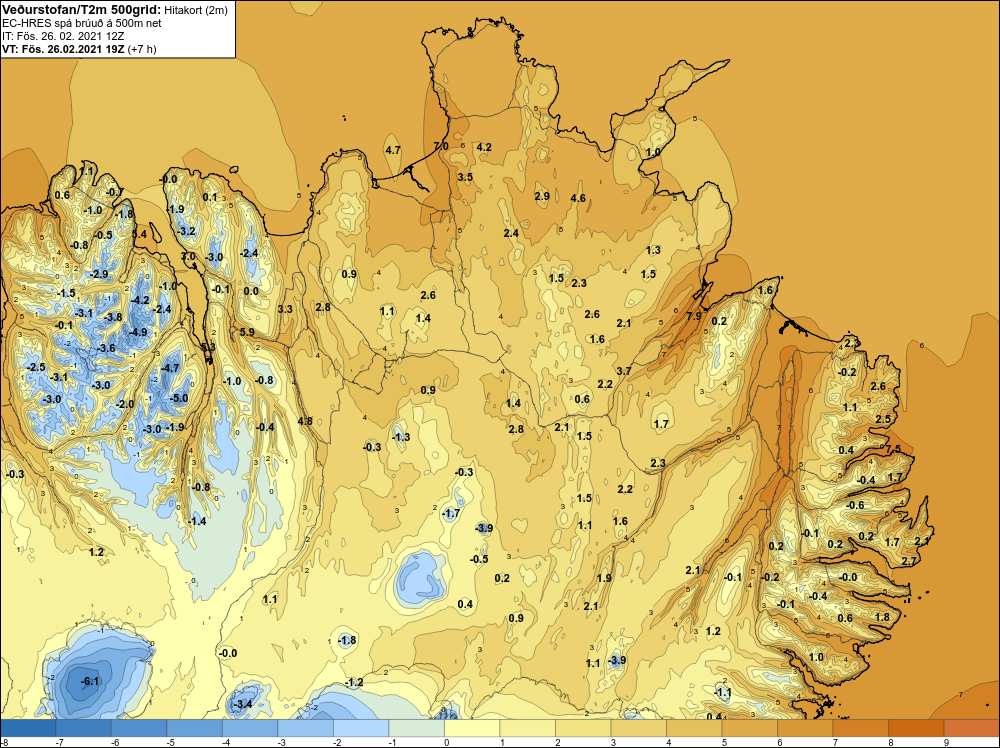Click the legend color box between 1 and 2
Screen dimensions: 1000x748
click(x=527, y=728)
